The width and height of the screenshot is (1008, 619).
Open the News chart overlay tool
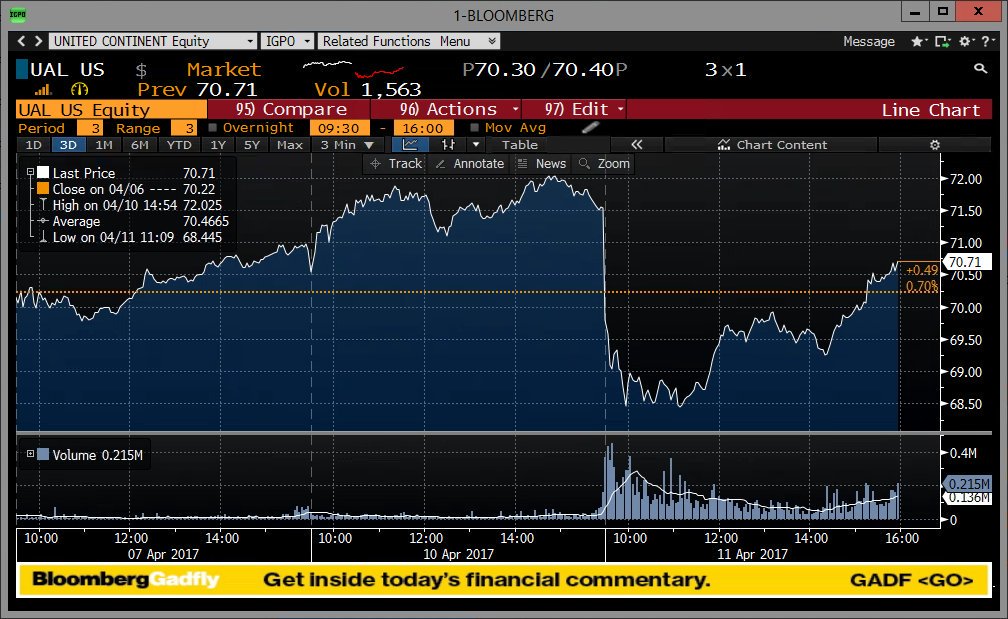click(x=542, y=164)
